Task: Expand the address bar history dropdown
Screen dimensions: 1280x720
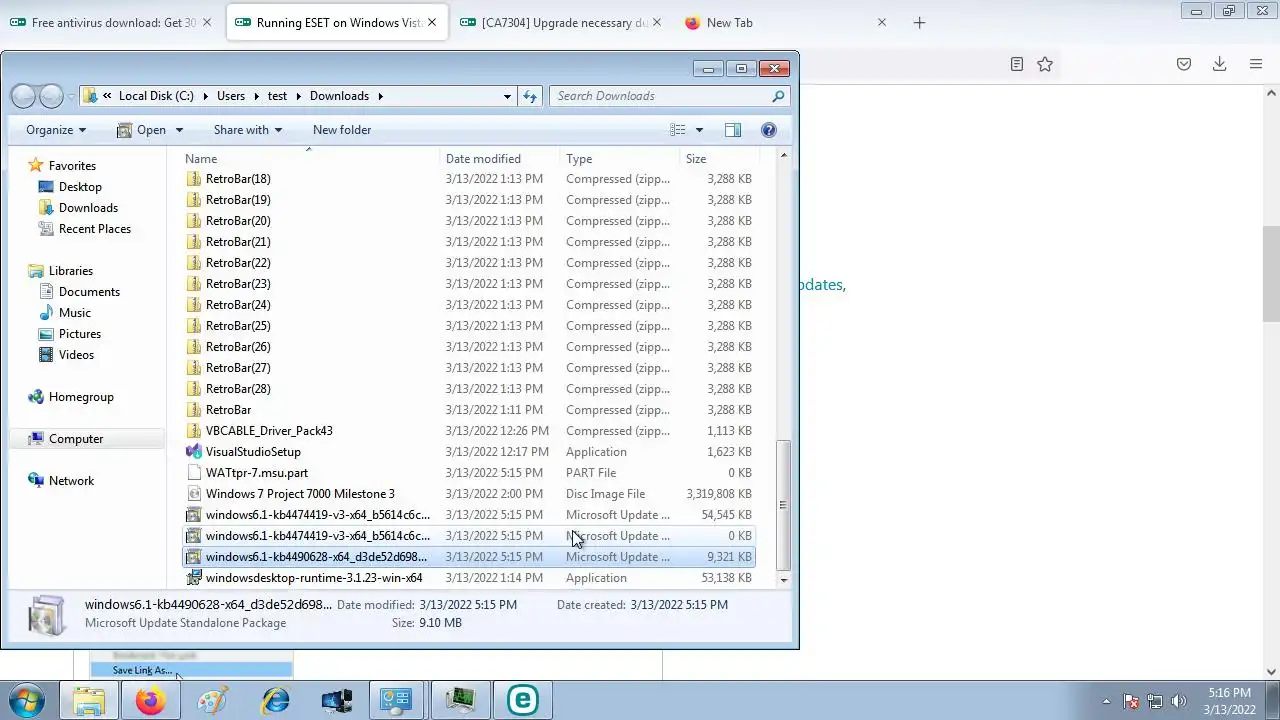Action: pos(507,96)
